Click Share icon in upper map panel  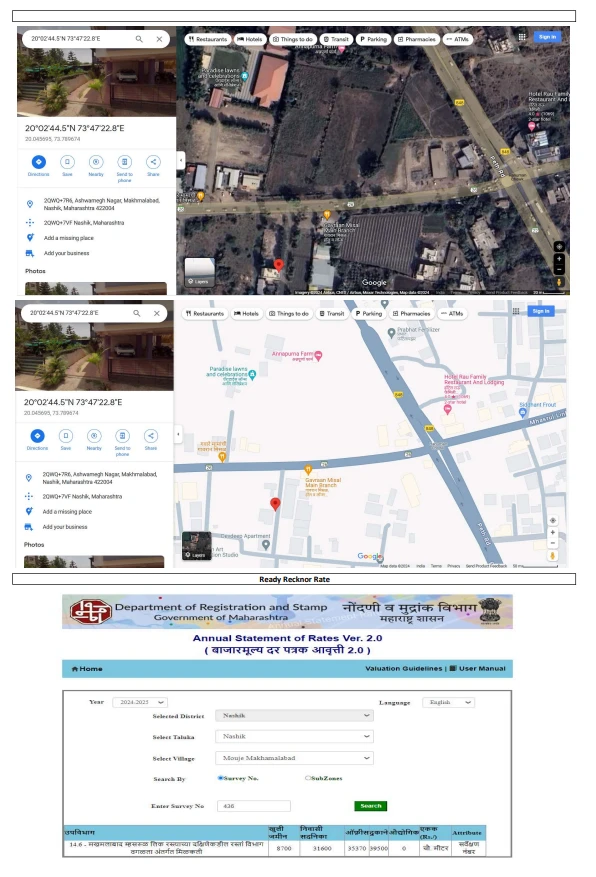tap(153, 162)
